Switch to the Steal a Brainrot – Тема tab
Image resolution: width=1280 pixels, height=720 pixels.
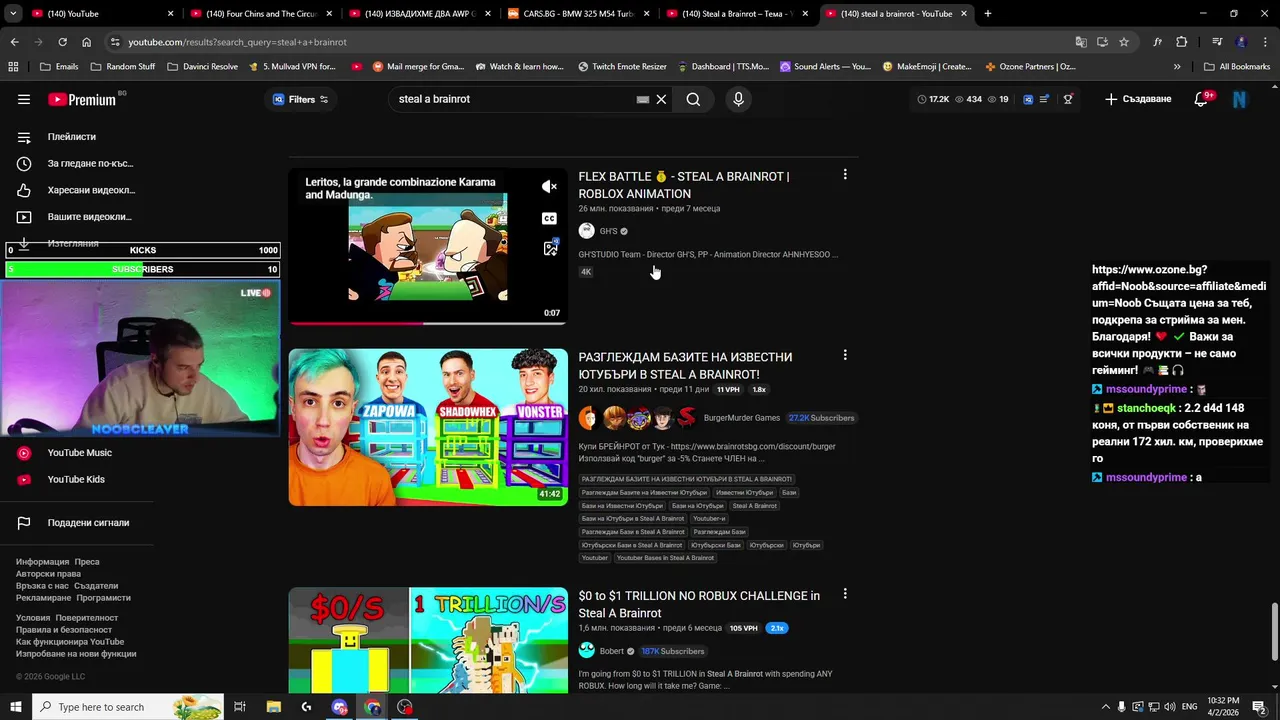click(736, 14)
